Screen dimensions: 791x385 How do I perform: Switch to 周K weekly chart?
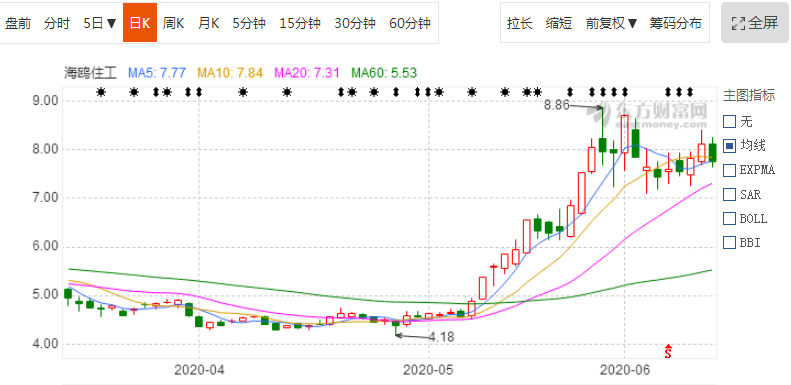174,23
